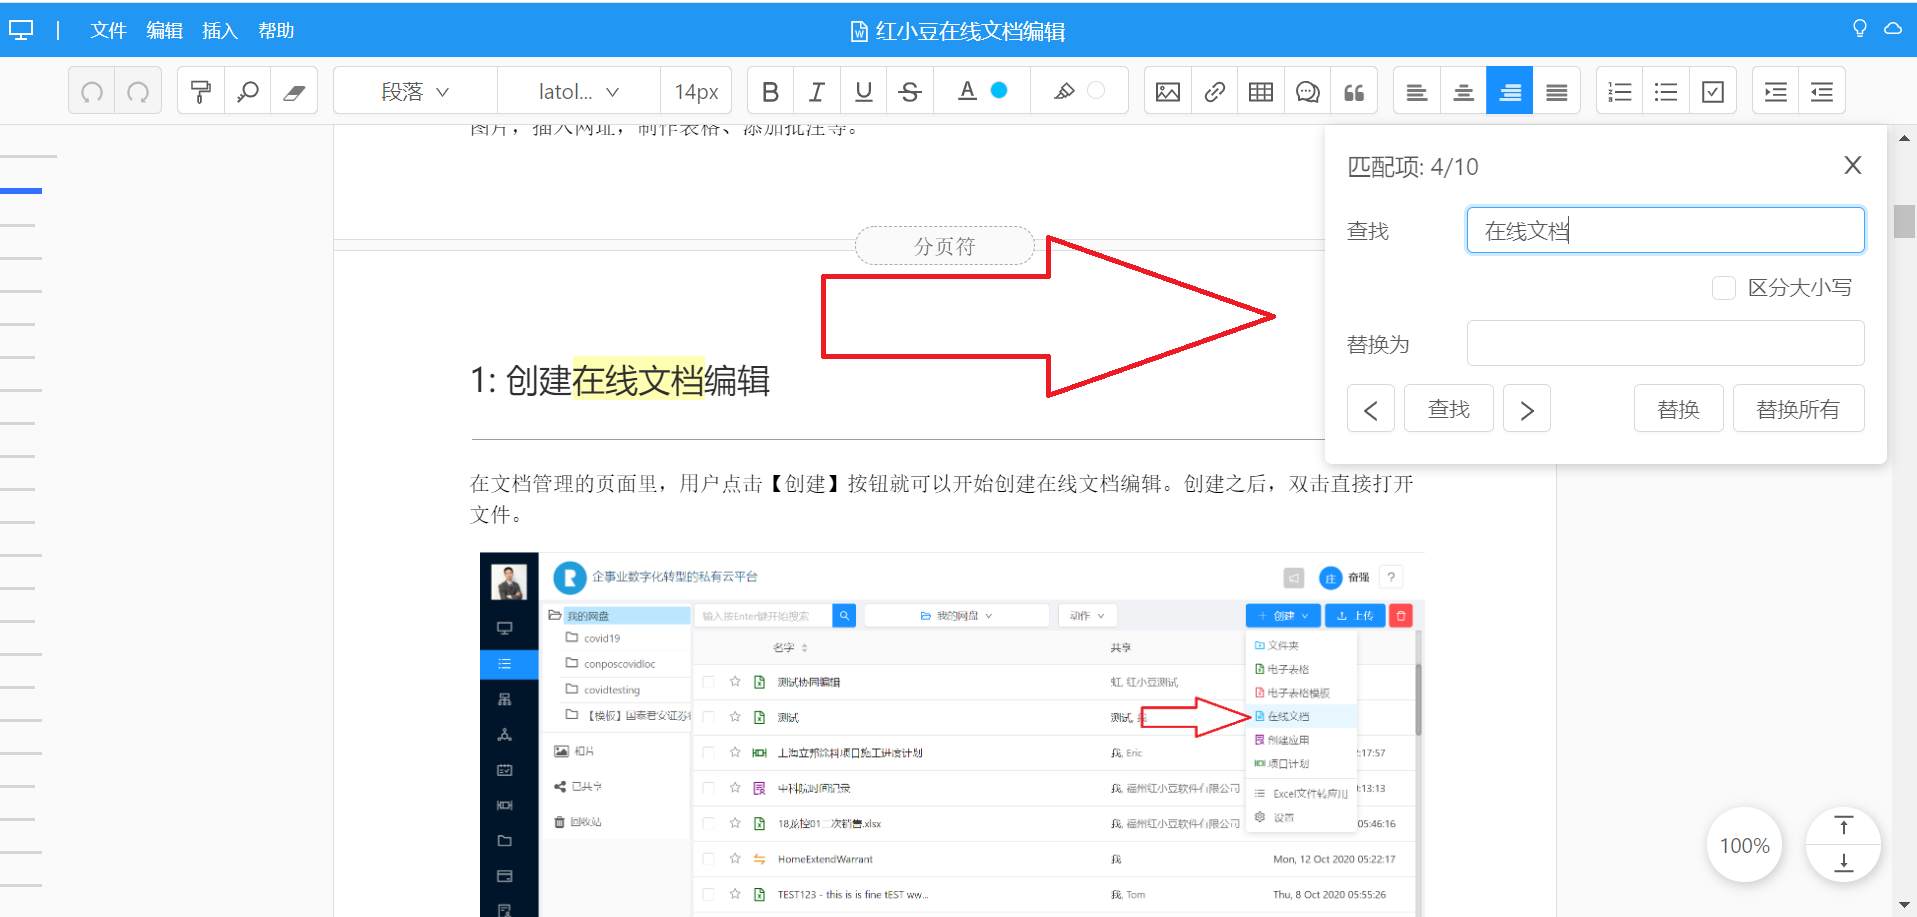The image size is (1917, 917).
Task: Click the 替换为 input field
Action: [x=1665, y=343]
